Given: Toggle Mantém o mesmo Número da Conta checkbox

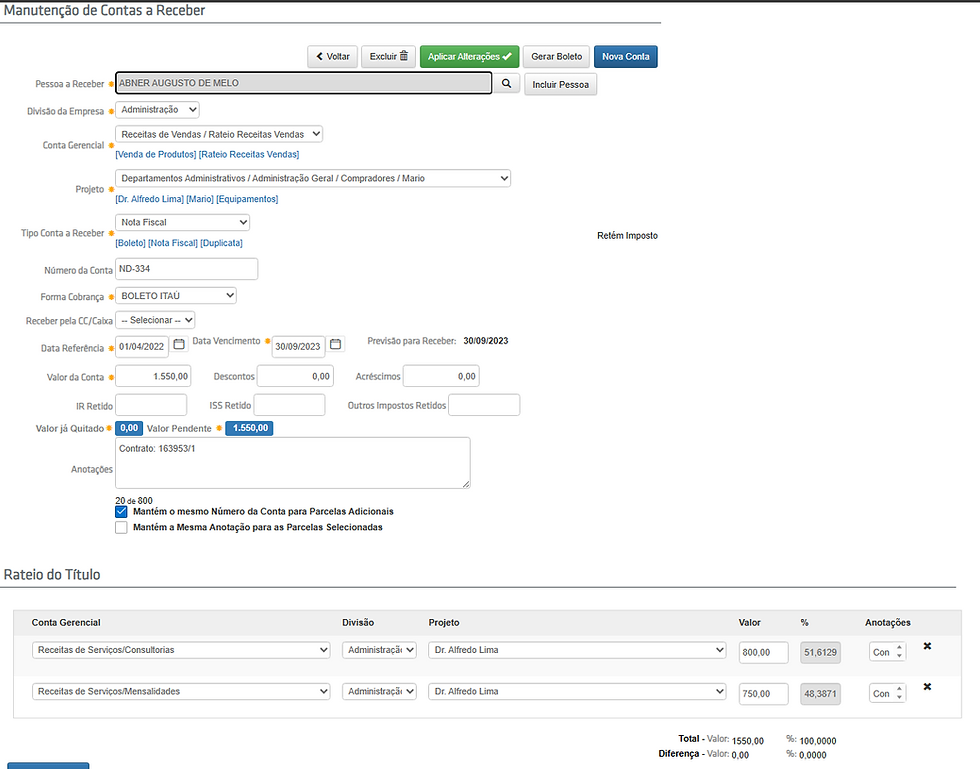Looking at the screenshot, I should (x=121, y=511).
